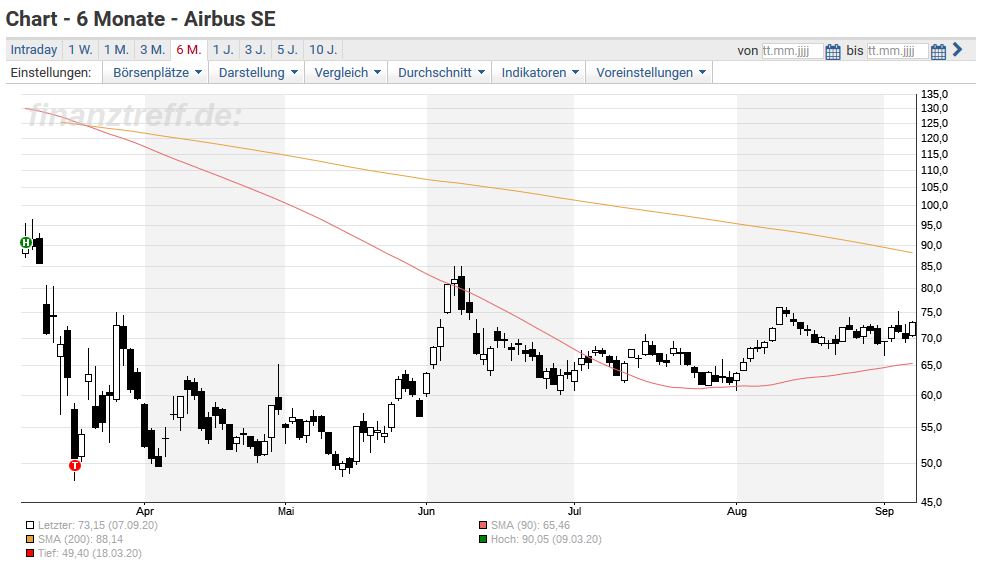Expand the Durchschnitt dropdown menu
This screenshot has height=564, width=991.
tap(441, 73)
